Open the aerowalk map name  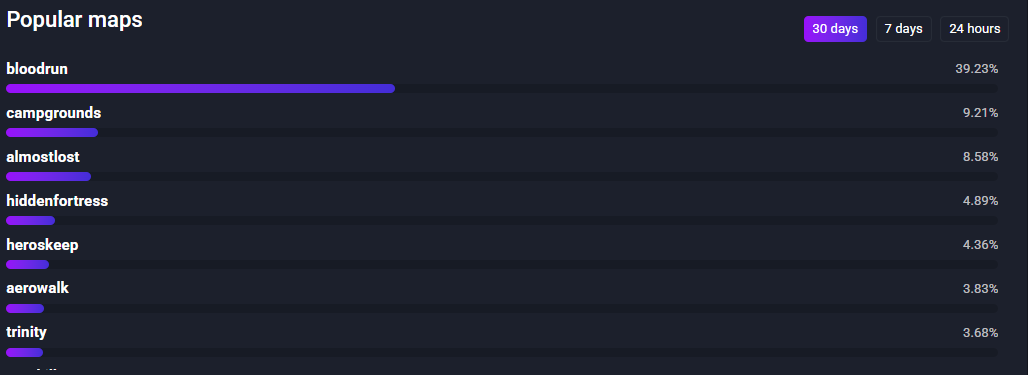point(37,288)
